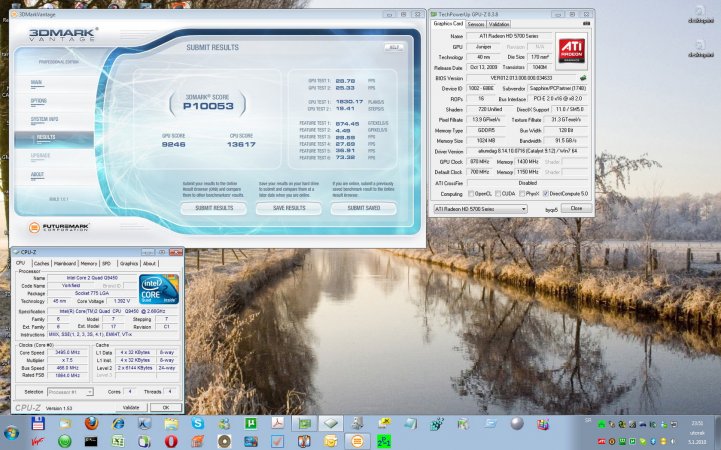Go to Options in 3DMark sidebar

point(39,101)
